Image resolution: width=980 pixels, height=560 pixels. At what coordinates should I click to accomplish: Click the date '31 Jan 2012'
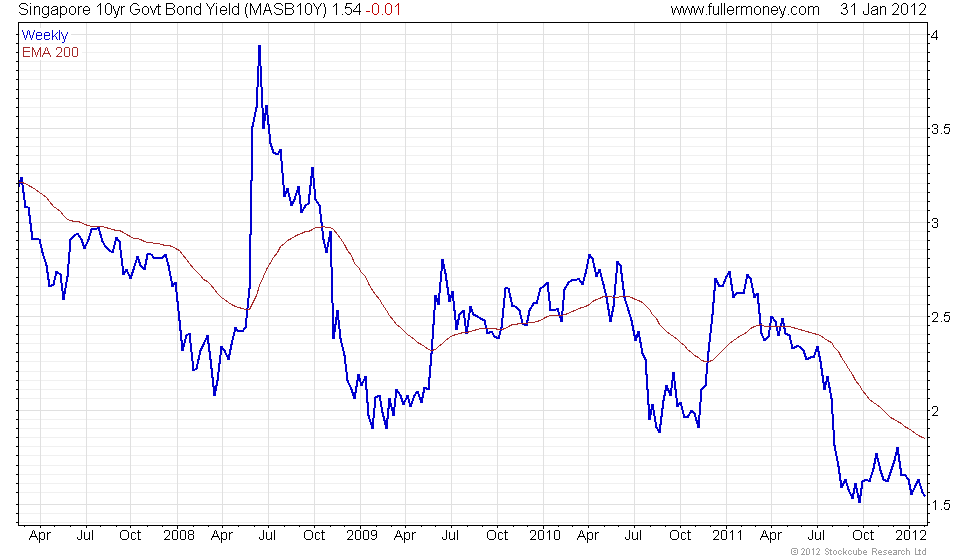(883, 10)
